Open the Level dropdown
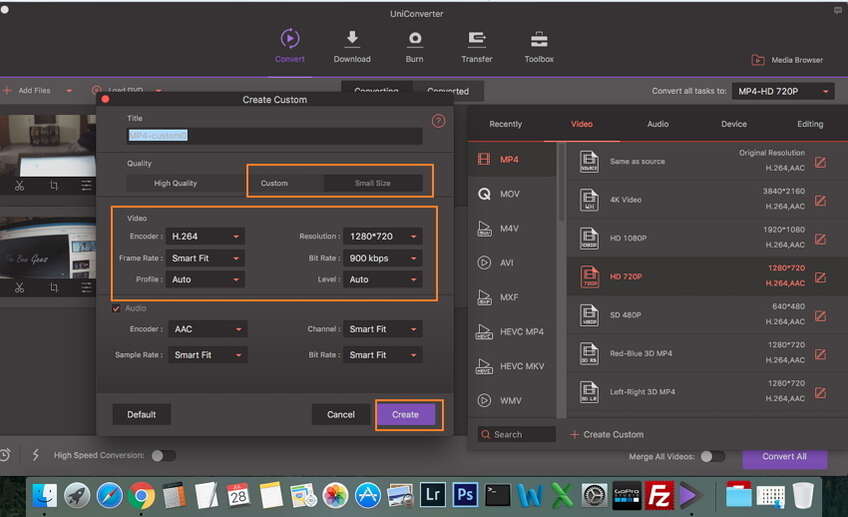The image size is (848, 517). [x=383, y=279]
